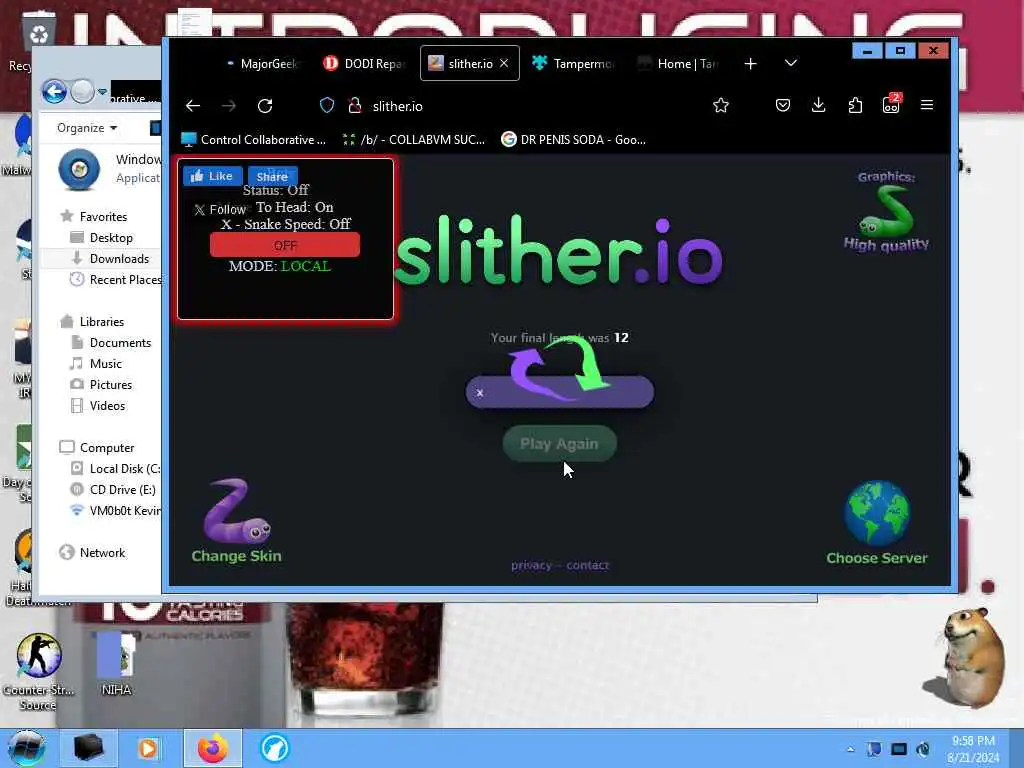Select the NIHA desktop file
The width and height of the screenshot is (1024, 768).
click(116, 664)
